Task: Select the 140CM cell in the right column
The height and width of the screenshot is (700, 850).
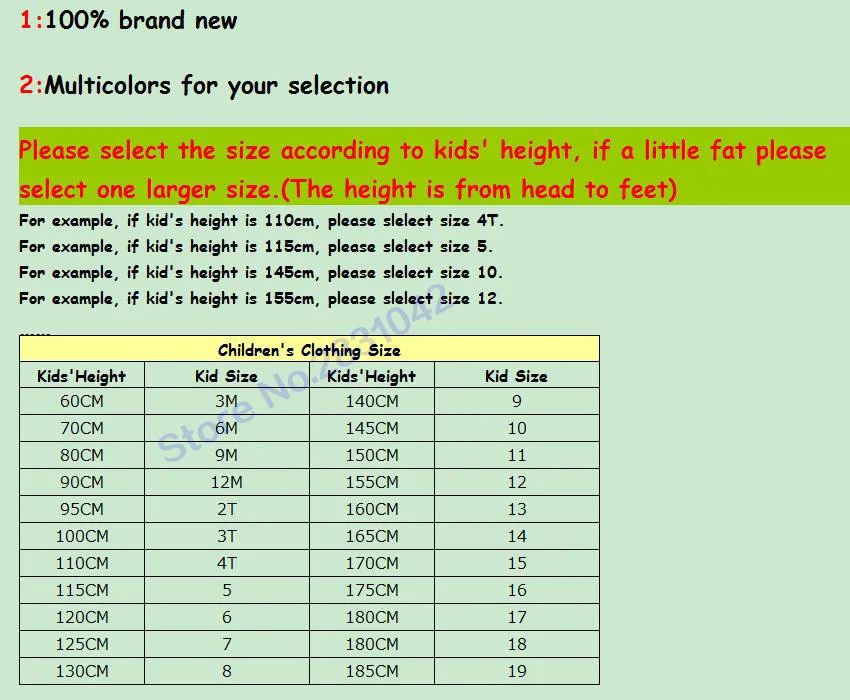Action: [371, 402]
